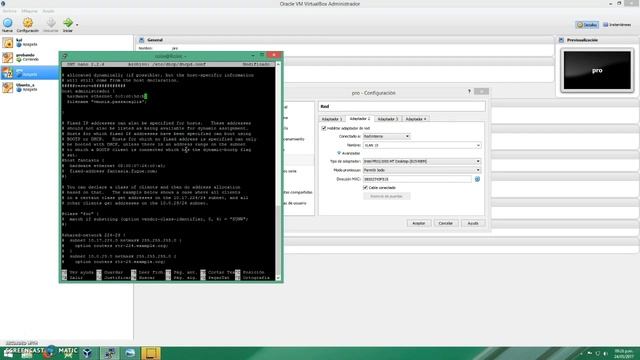This screenshot has height=360, width=640.
Task: Click the question mark help icon in dialog title
Action: coord(469,91)
